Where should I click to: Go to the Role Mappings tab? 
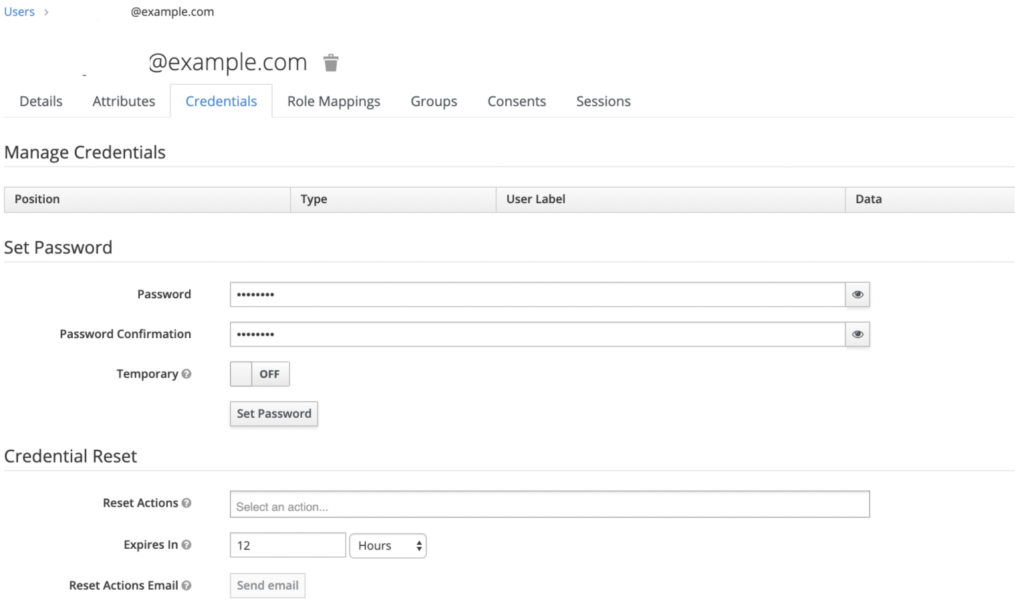[x=333, y=101]
